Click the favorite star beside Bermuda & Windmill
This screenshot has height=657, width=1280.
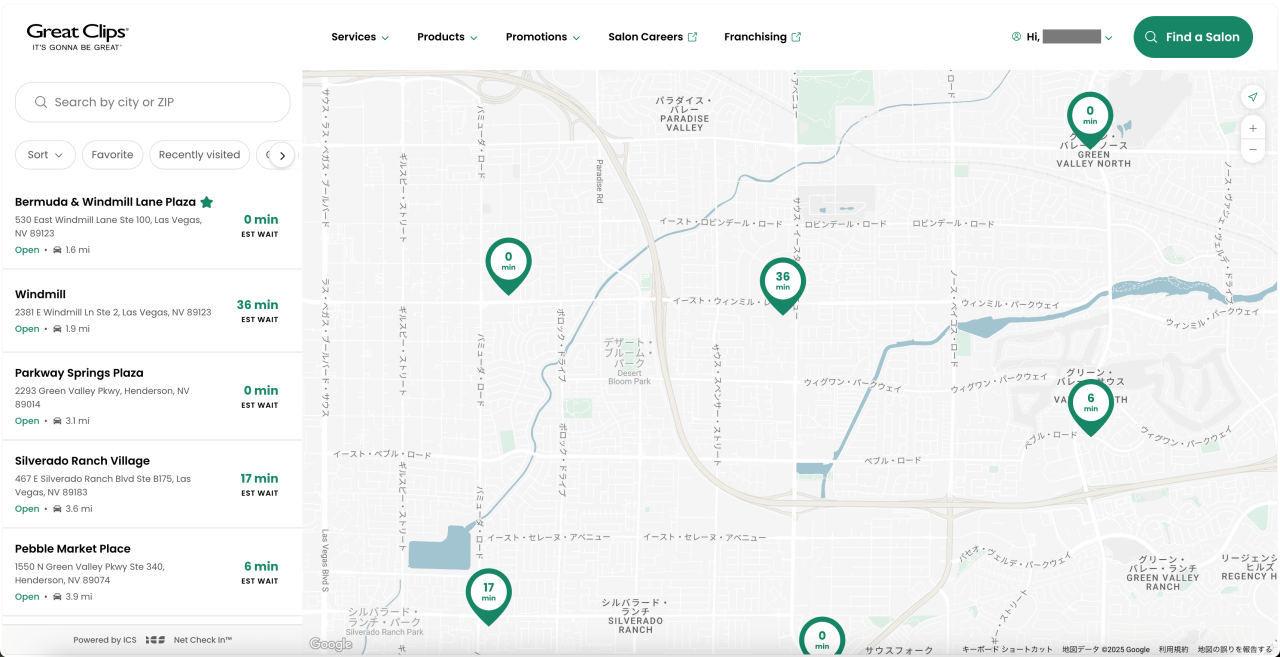pos(206,202)
